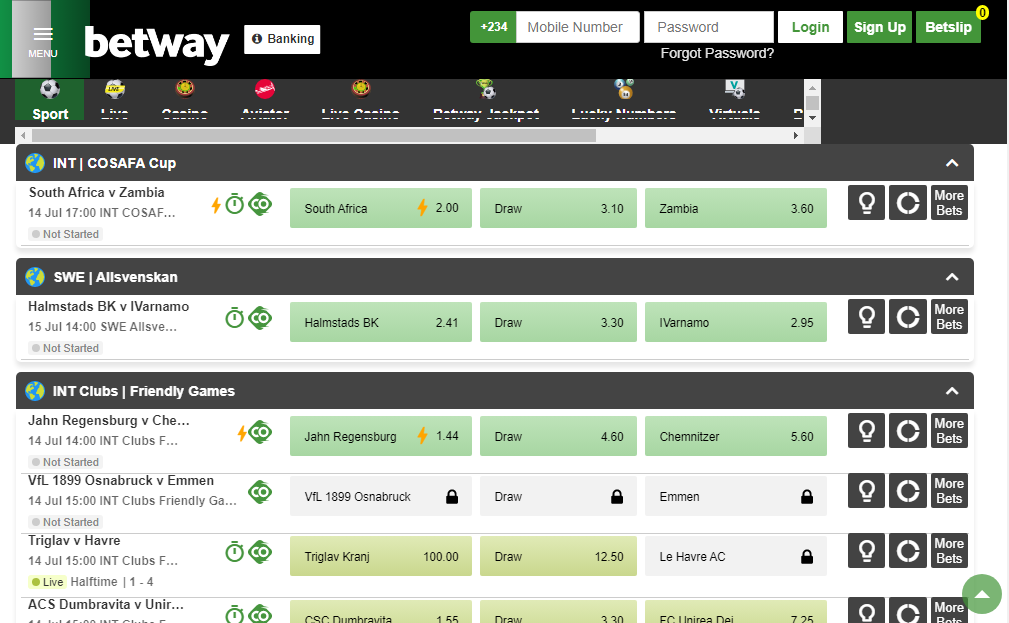Open More Bets for Osnabruck v Emmen
This screenshot has height=623, width=1009.
point(949,490)
